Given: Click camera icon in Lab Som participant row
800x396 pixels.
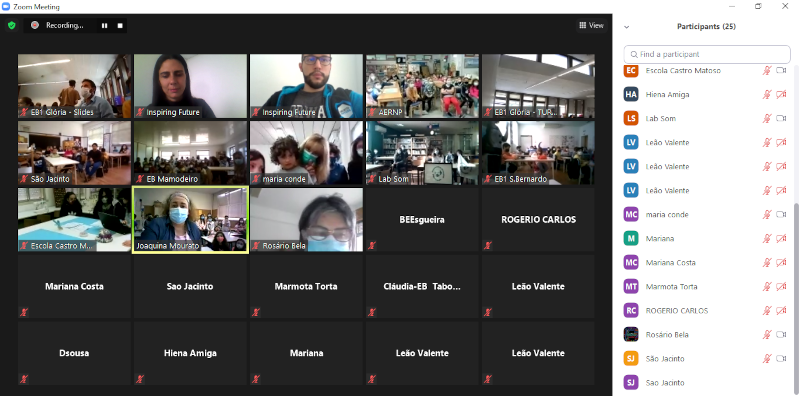Looking at the screenshot, I should coord(781,118).
